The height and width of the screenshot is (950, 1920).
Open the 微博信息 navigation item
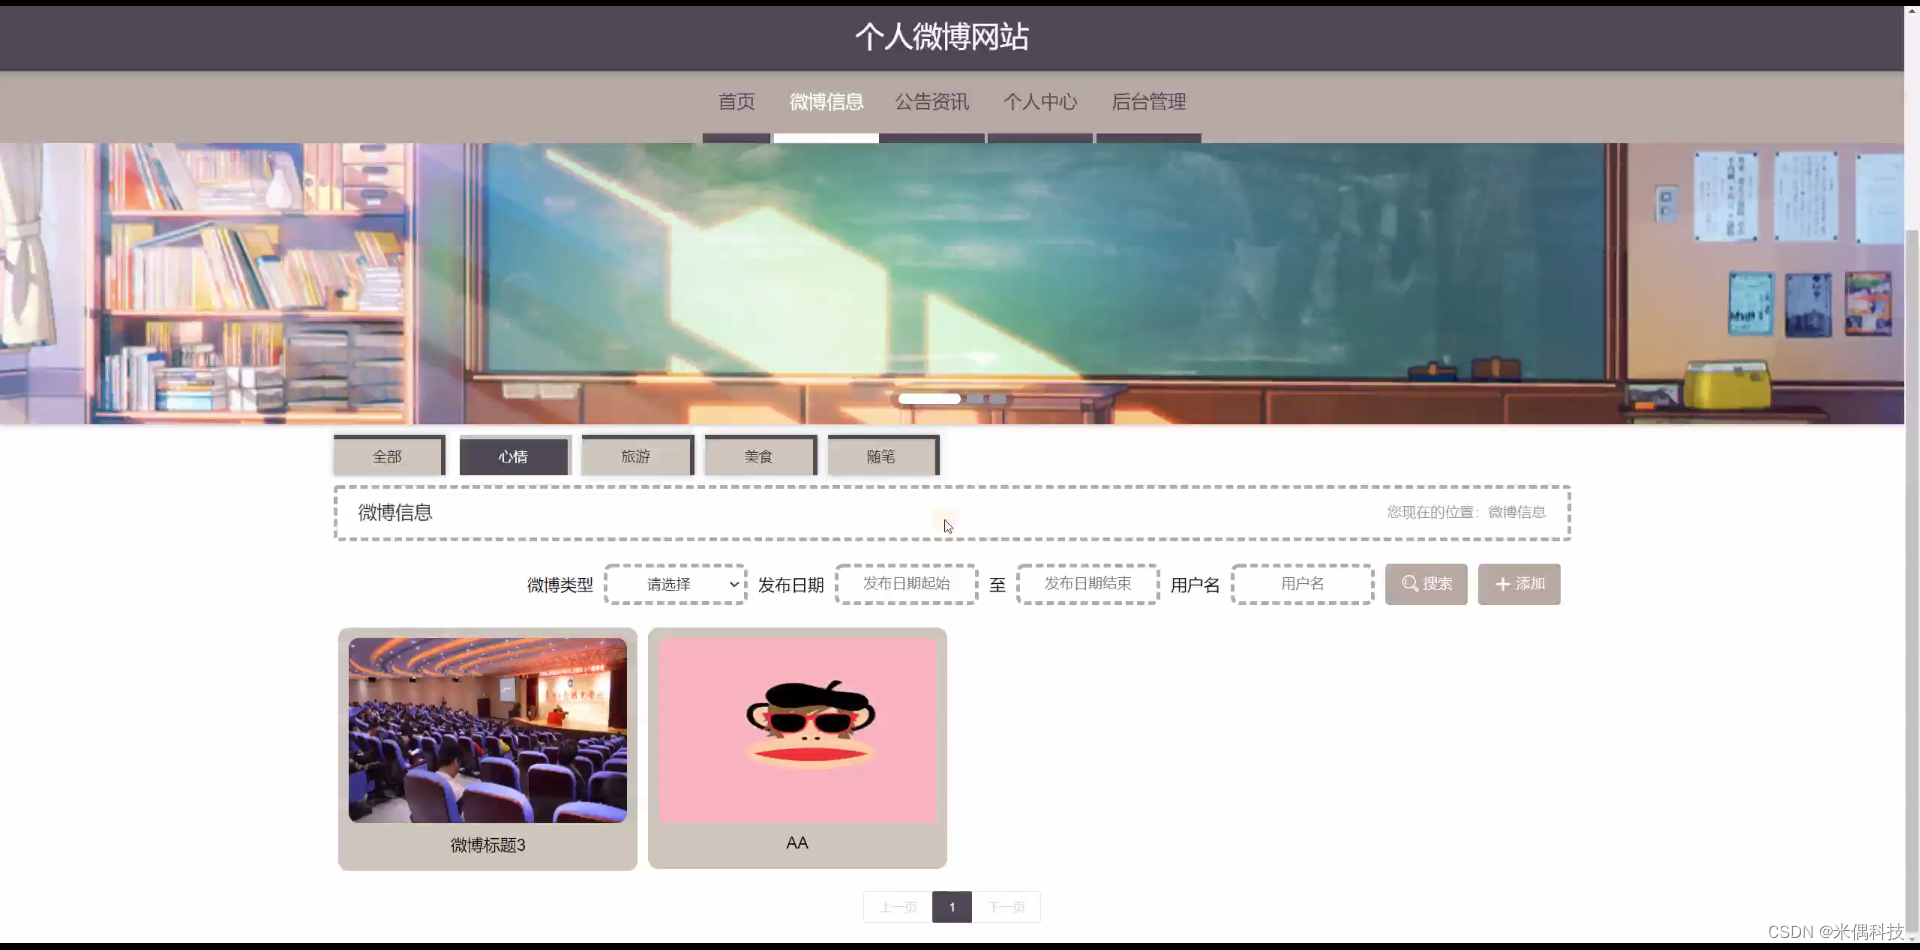(x=826, y=102)
